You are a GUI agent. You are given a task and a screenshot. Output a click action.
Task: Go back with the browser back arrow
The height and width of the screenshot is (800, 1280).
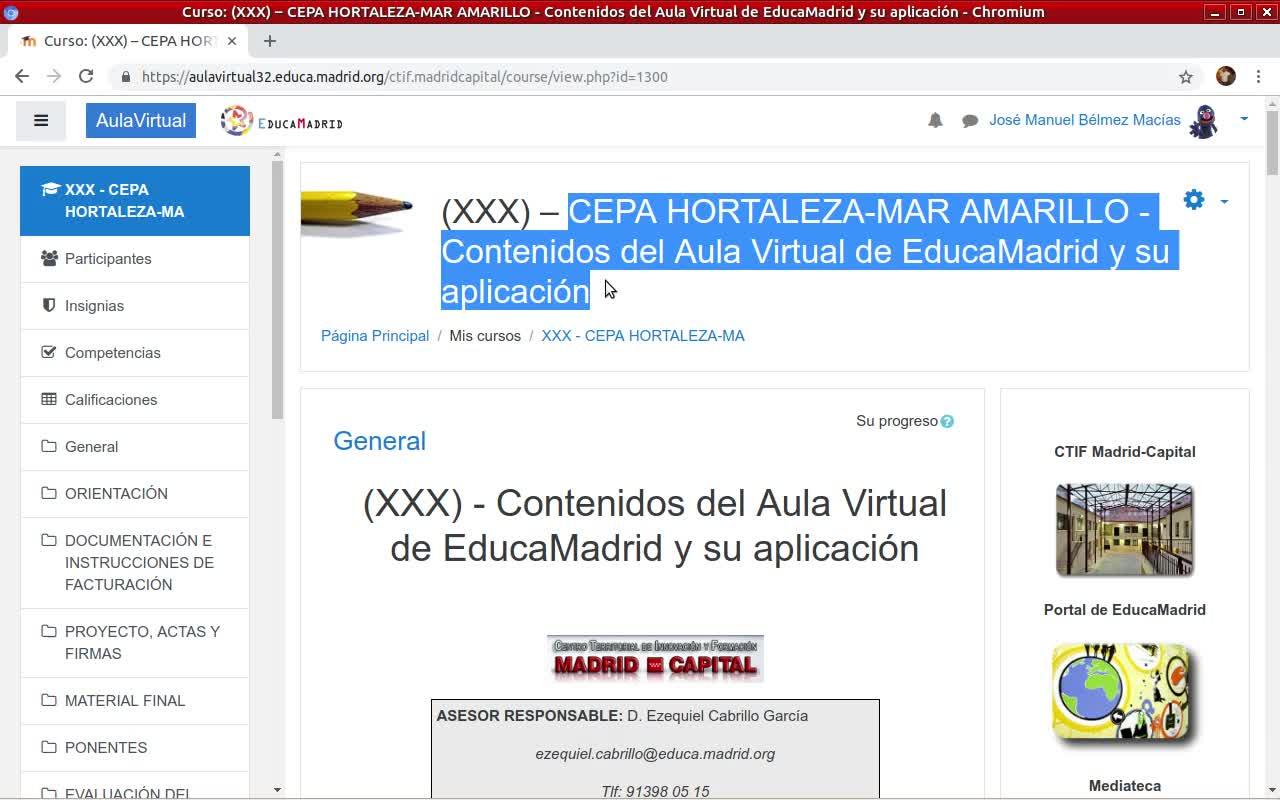tap(22, 77)
